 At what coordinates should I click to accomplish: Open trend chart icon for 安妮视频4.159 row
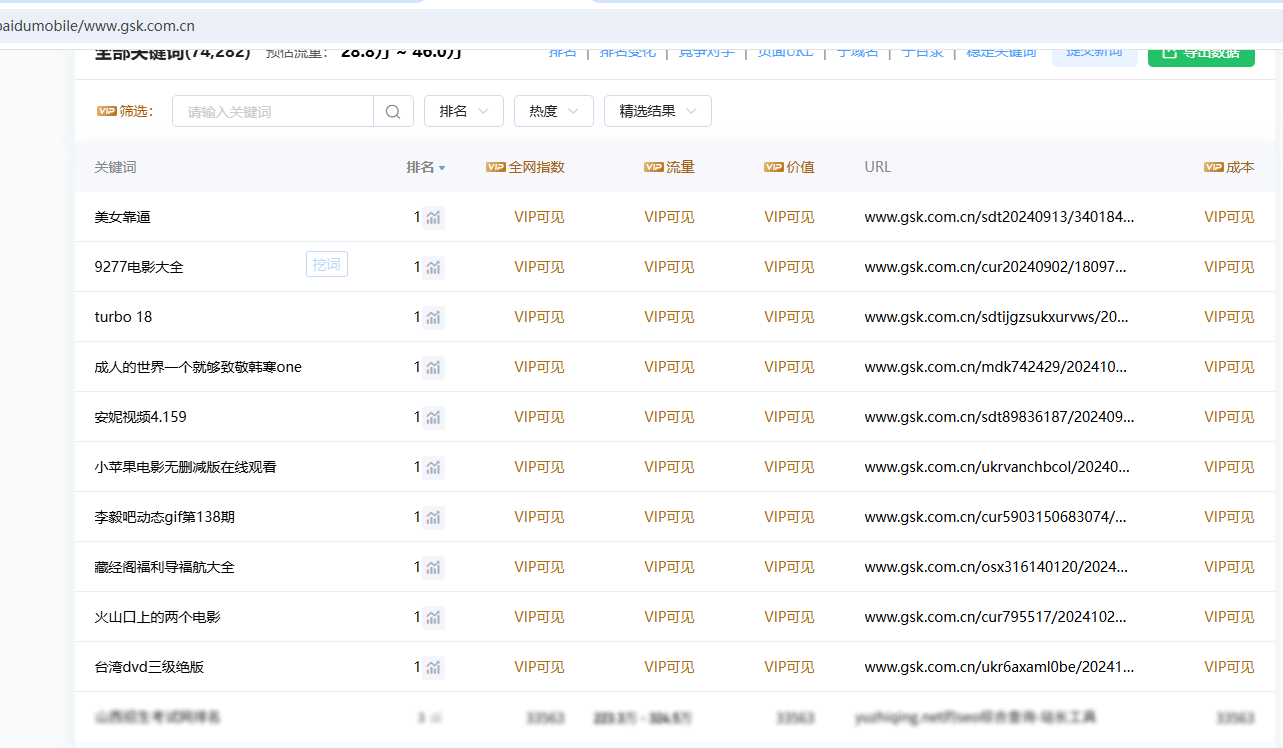pyautogui.click(x=433, y=417)
